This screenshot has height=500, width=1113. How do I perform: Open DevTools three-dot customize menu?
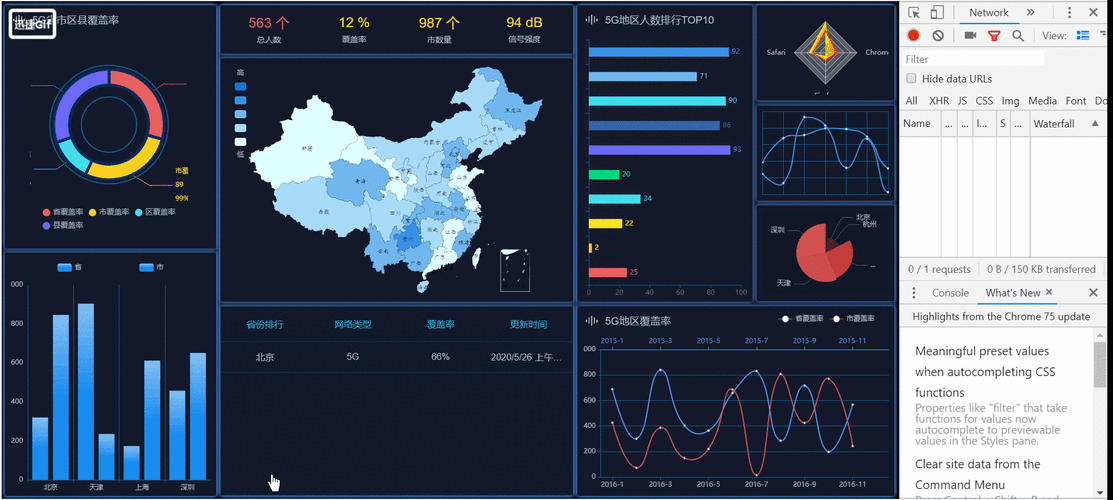(x=1069, y=13)
